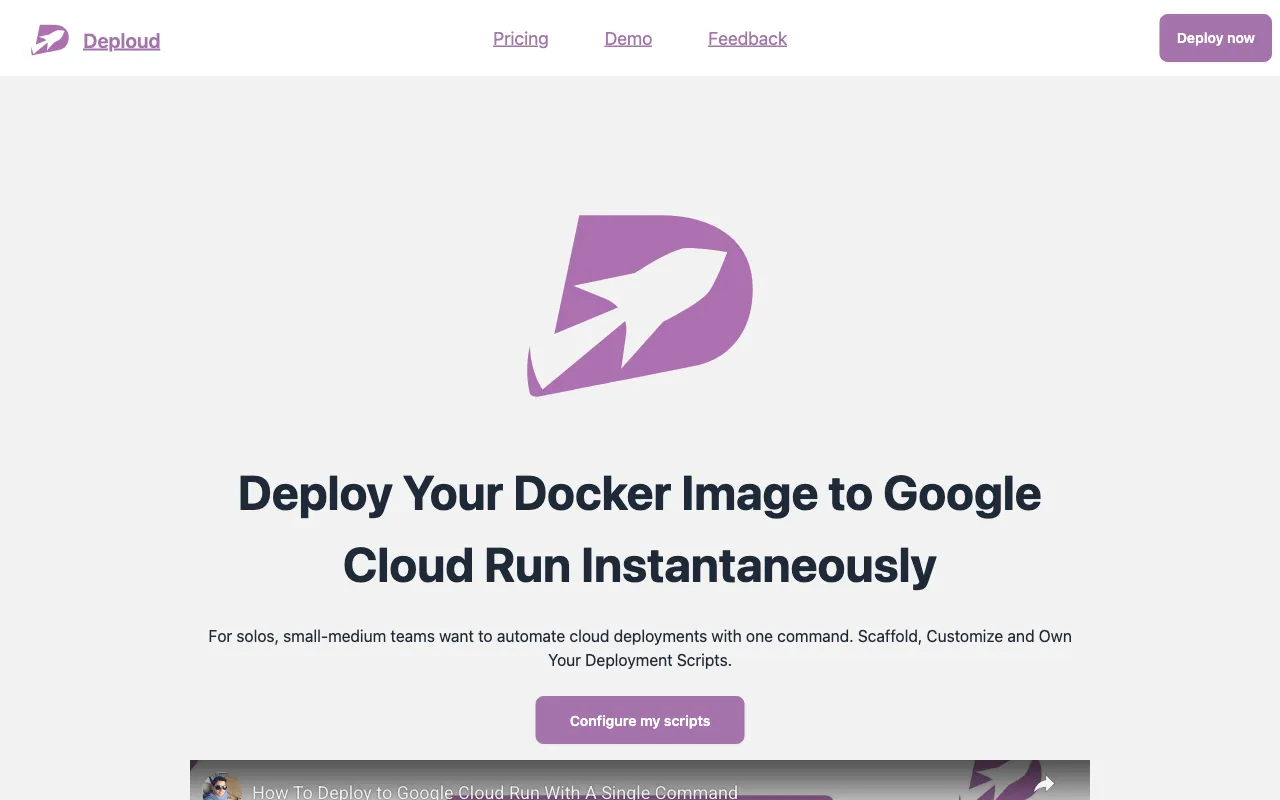Click the Deploud rocket logo in header
Viewport: 1280px width, 800px height.
click(50, 40)
